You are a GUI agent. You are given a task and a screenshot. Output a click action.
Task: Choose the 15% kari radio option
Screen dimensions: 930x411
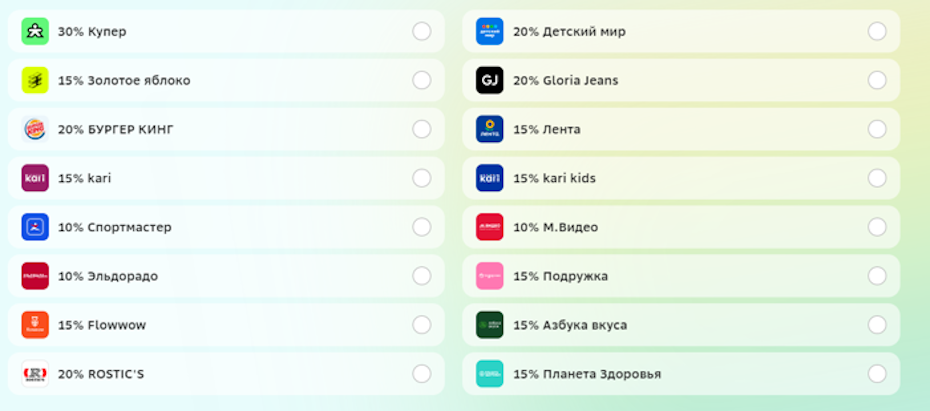[422, 178]
